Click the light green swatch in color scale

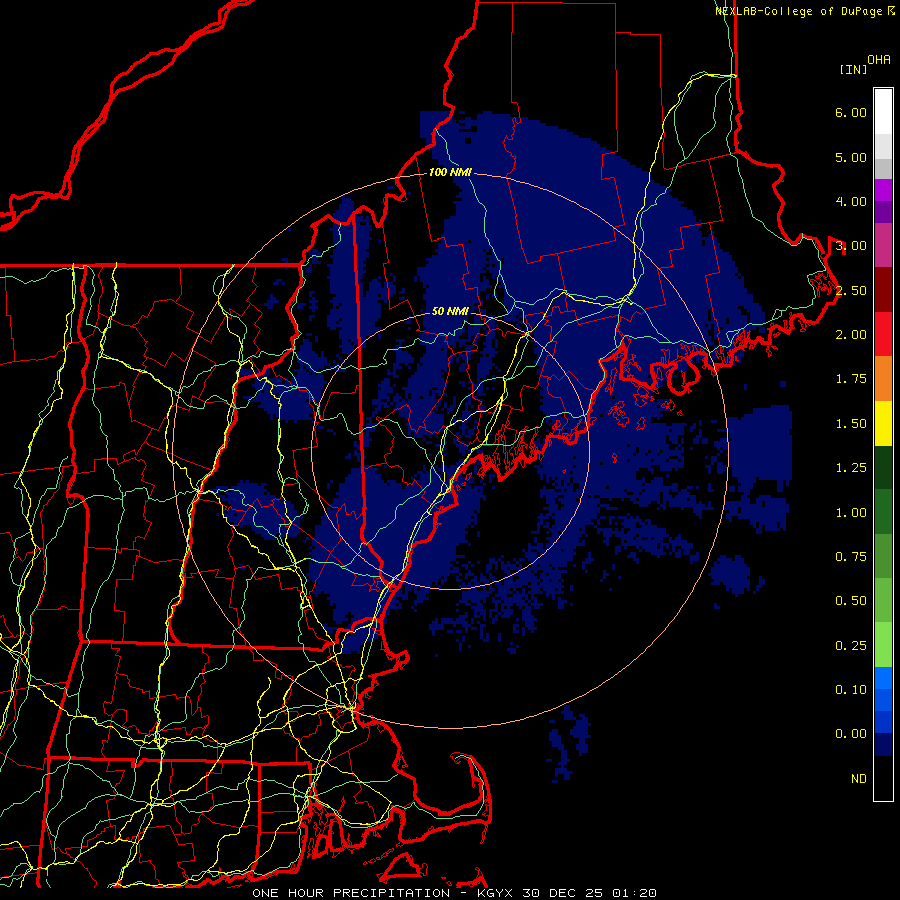click(x=883, y=646)
